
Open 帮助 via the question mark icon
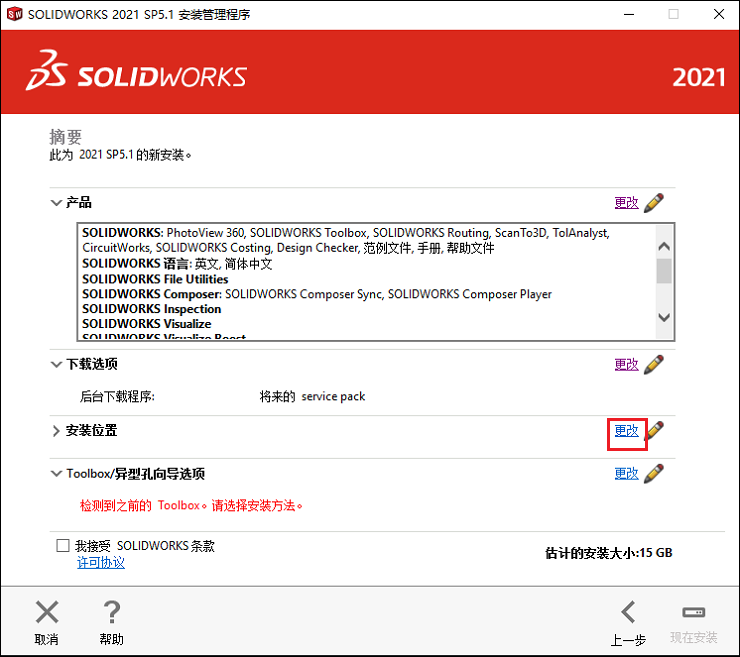(112, 612)
